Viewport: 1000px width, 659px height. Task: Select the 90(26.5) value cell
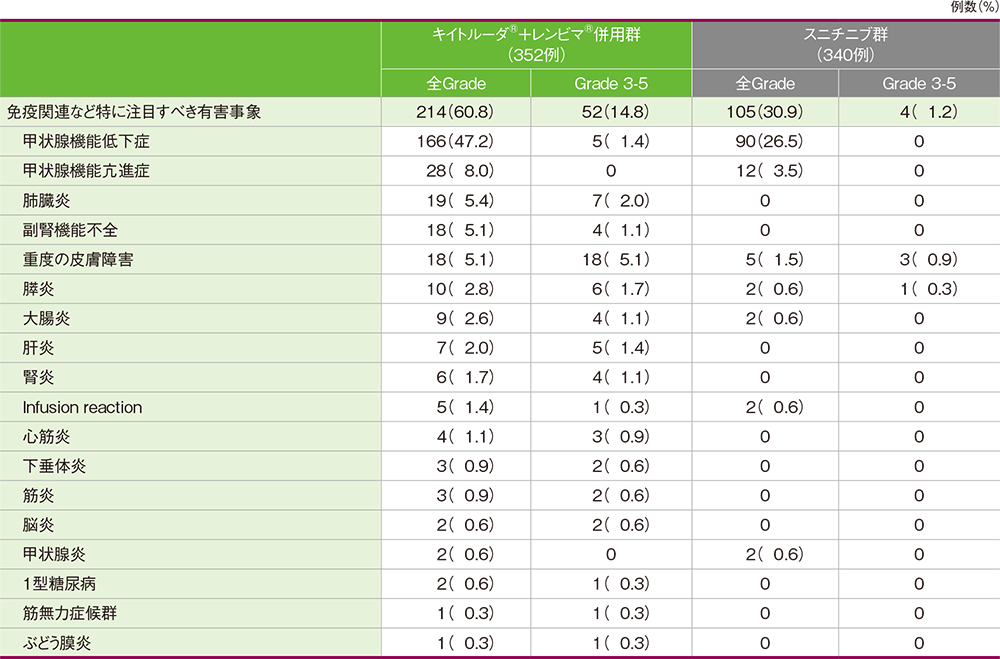tap(765, 141)
